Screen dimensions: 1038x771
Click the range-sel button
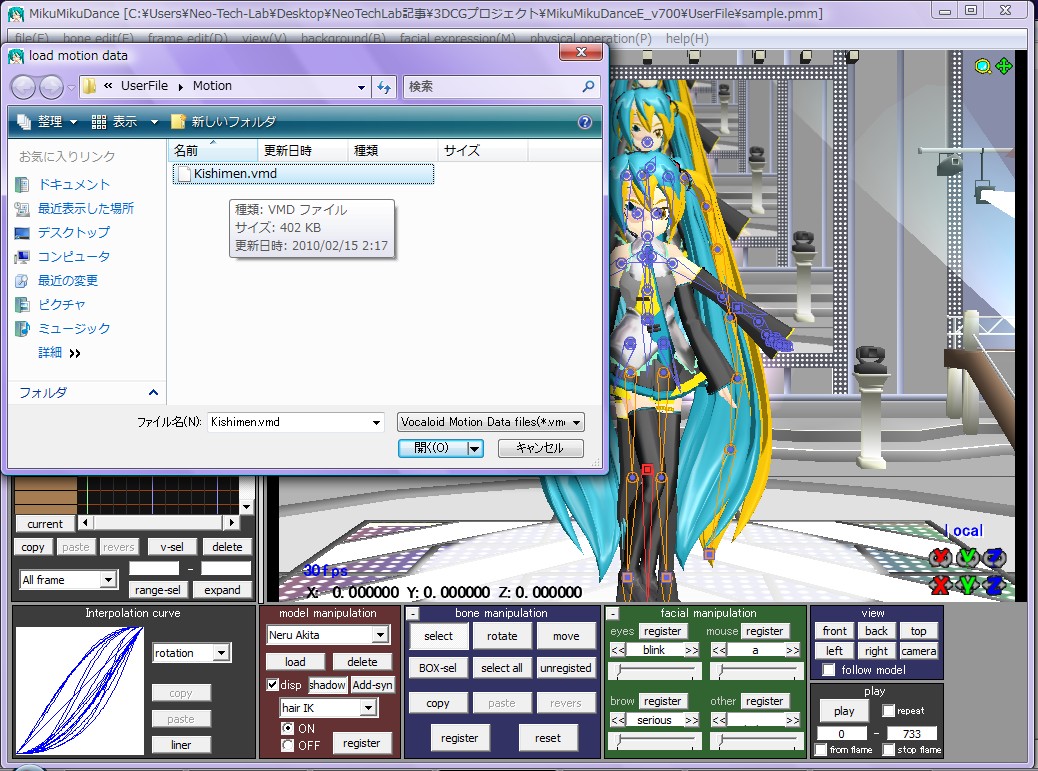point(158,590)
